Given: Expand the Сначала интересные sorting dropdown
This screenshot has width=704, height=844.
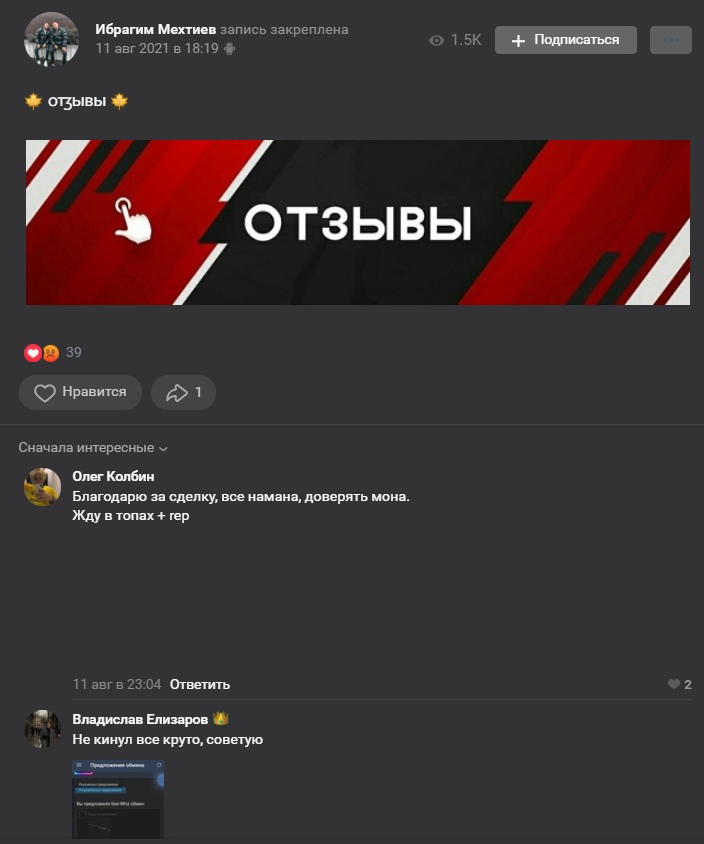Looking at the screenshot, I should [93, 448].
